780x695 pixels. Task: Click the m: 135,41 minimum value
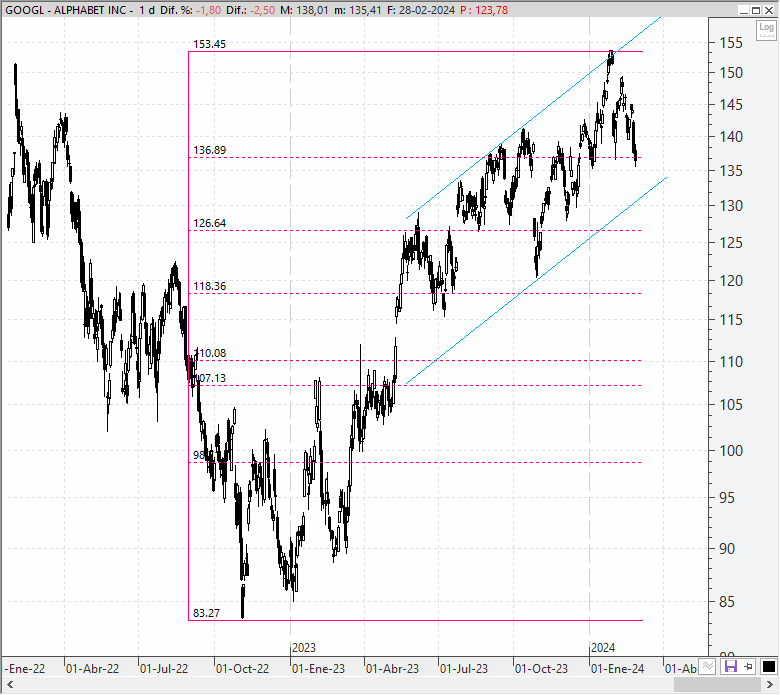click(358, 10)
